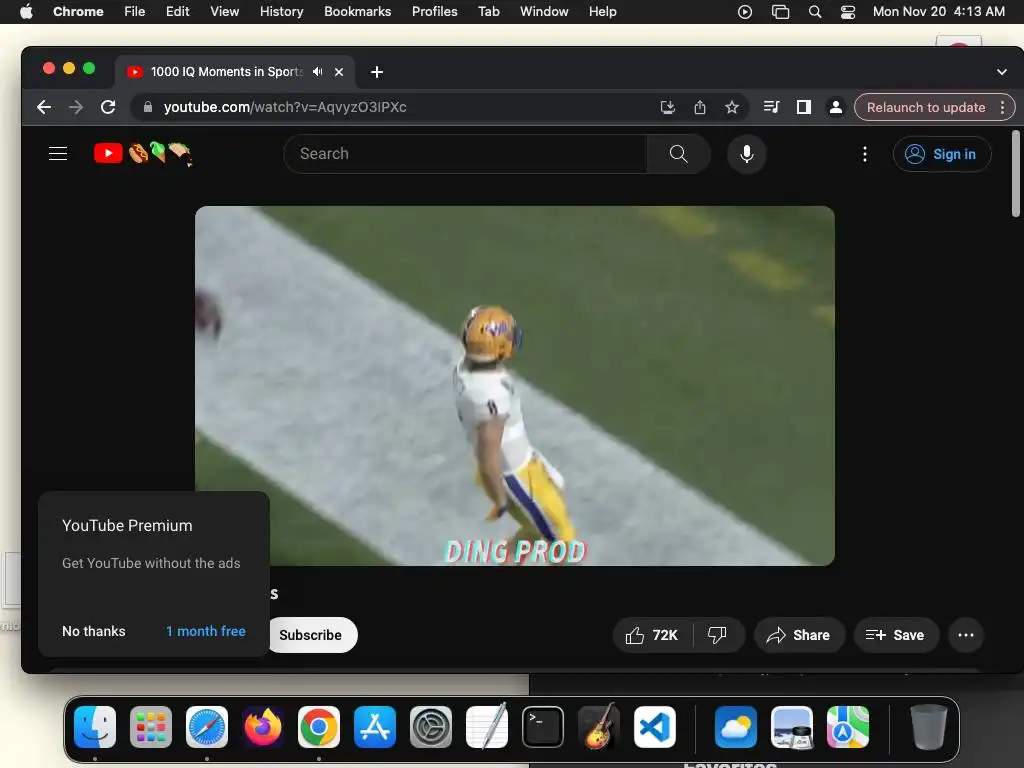1024x768 pixels.
Task: Open App Store from the Dock
Action: point(375,727)
